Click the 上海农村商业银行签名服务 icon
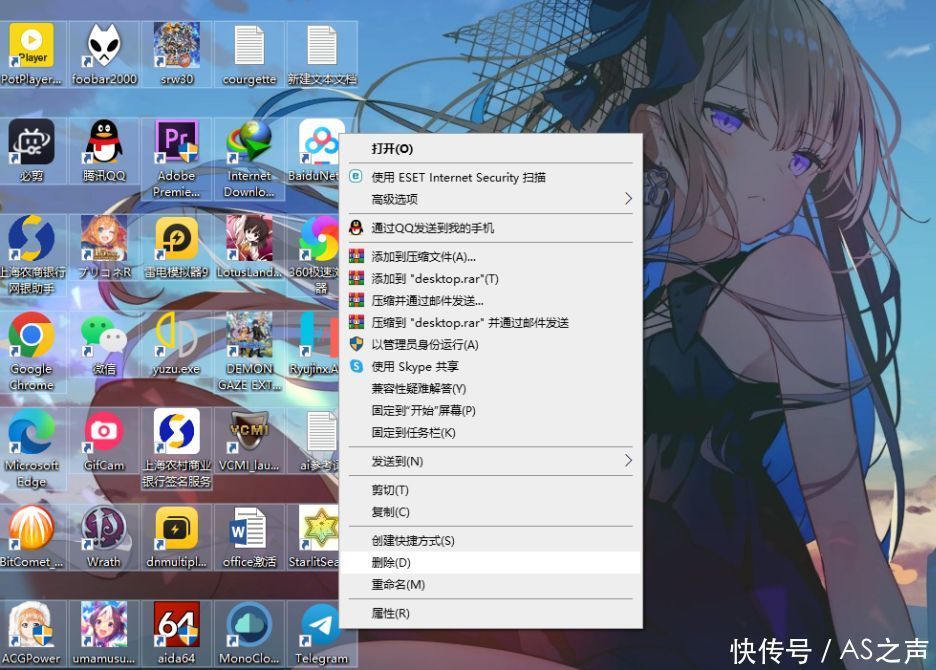936x670 pixels. 177,449
